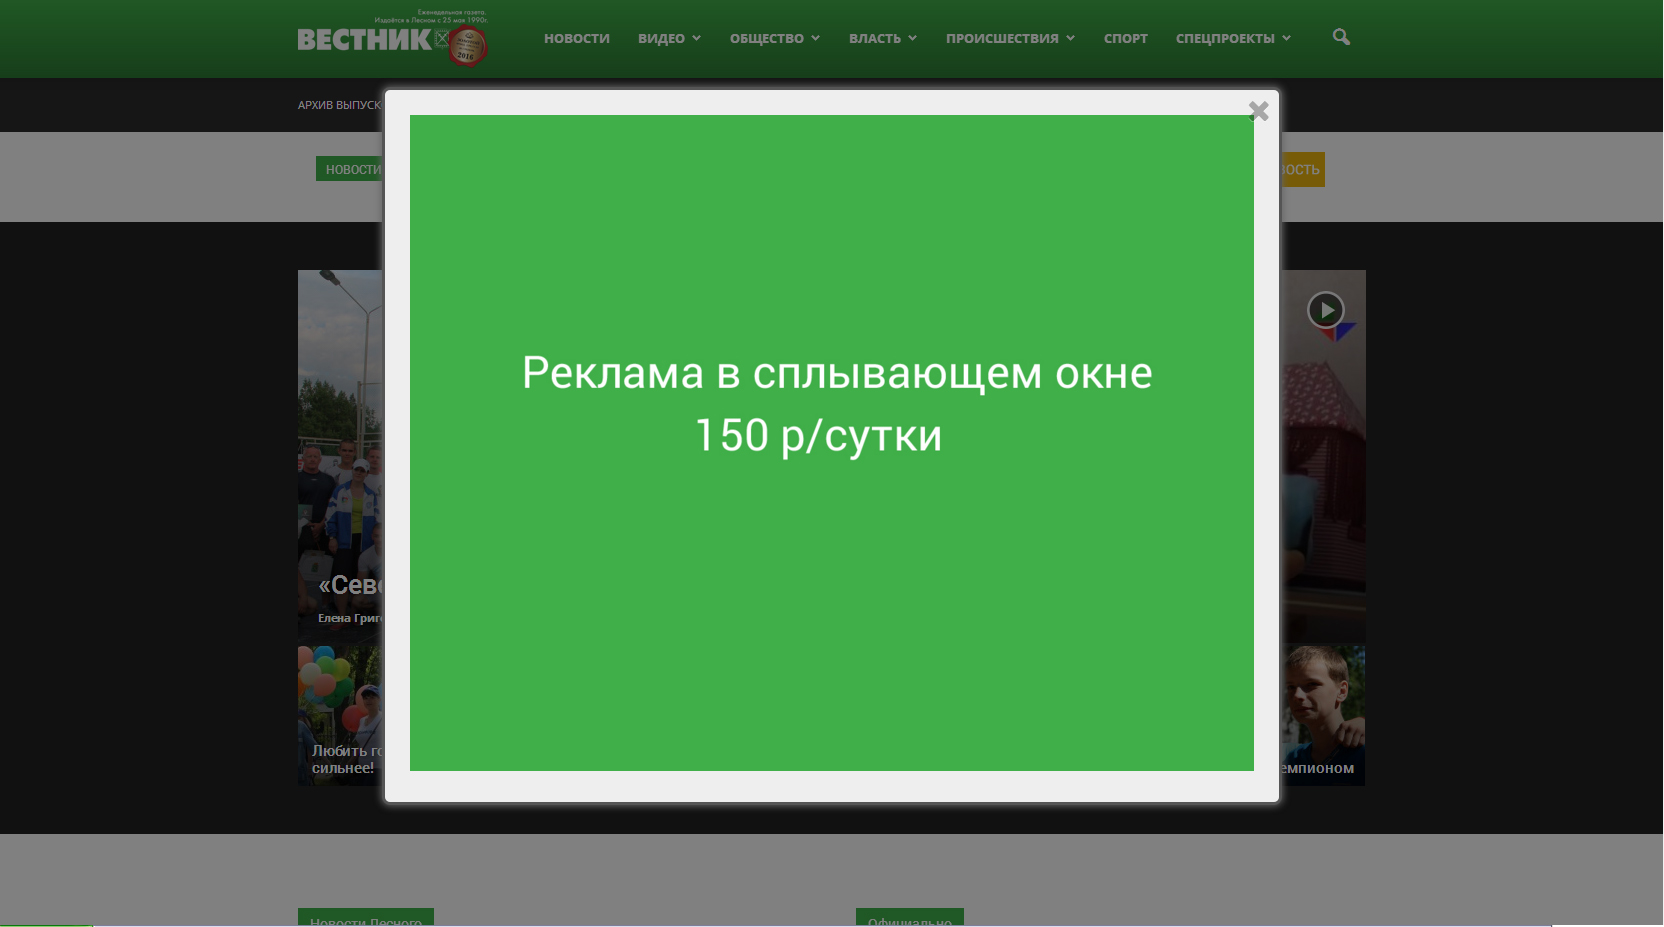Select the Официально section tab
Image resolution: width=1664 pixels, height=927 pixels.
tap(909, 918)
